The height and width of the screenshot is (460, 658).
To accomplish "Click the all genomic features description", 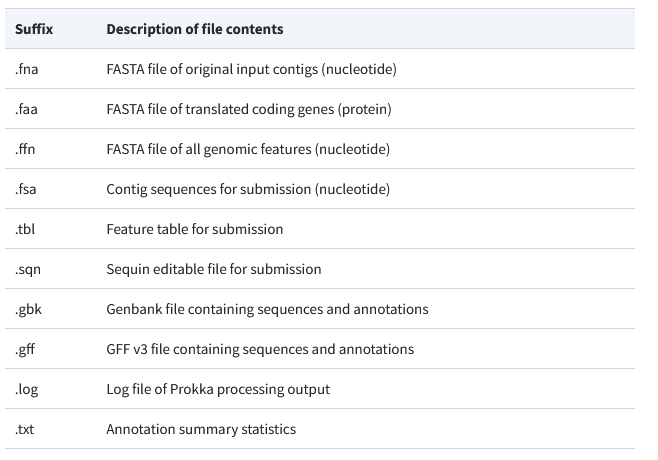I will click(248, 149).
